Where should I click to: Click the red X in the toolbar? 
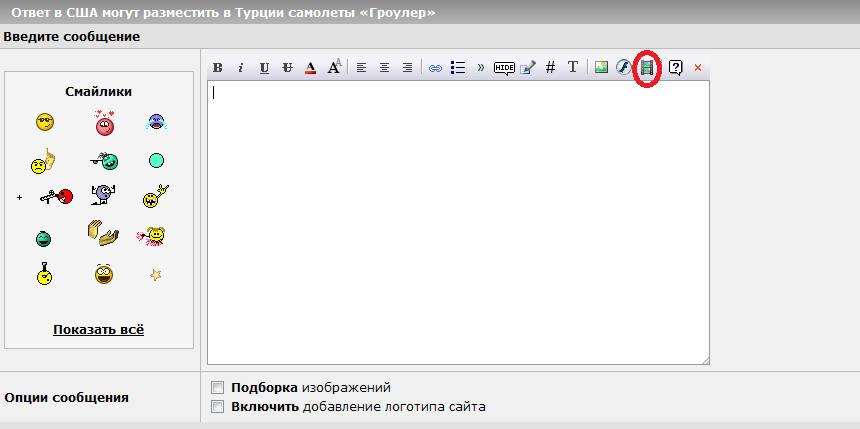click(698, 68)
